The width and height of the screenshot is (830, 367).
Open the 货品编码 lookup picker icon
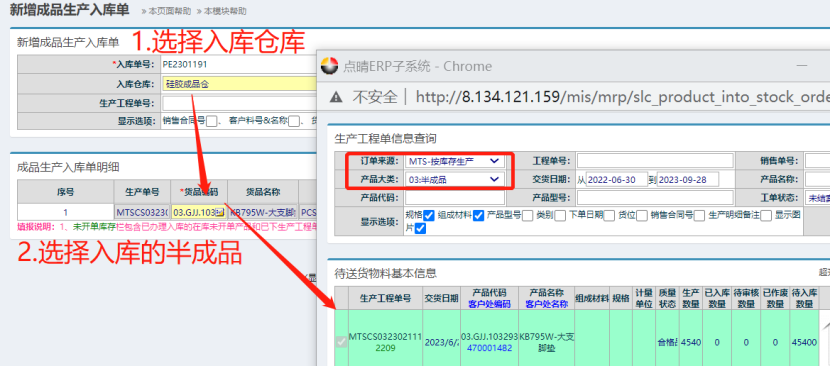pos(219,212)
